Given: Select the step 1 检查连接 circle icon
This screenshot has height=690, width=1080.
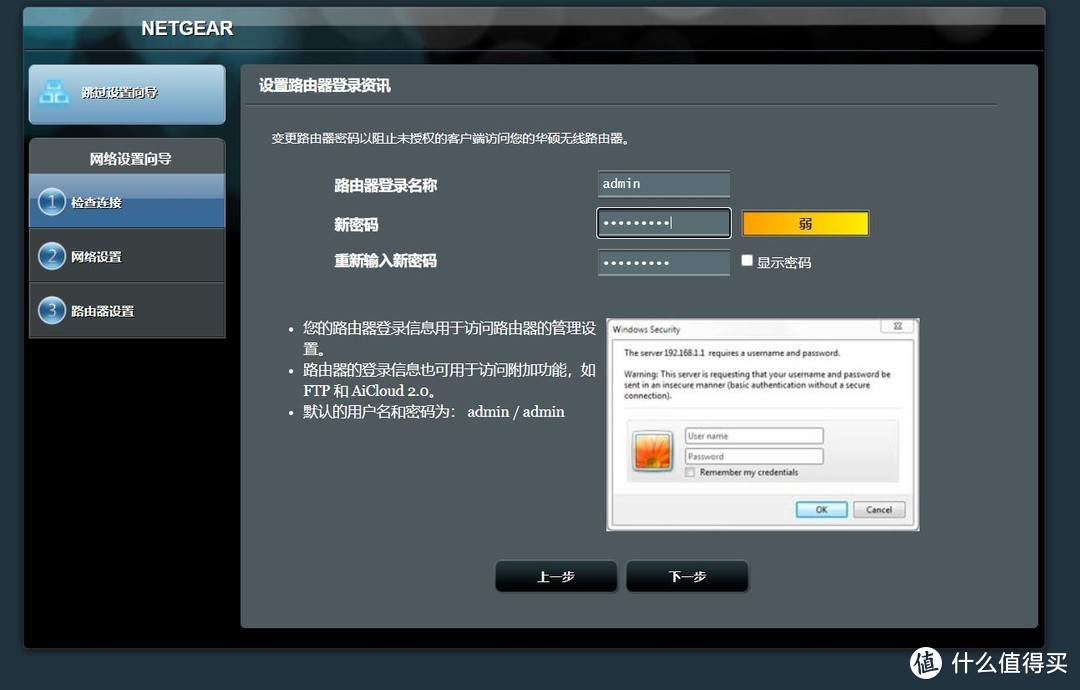Looking at the screenshot, I should tap(52, 202).
